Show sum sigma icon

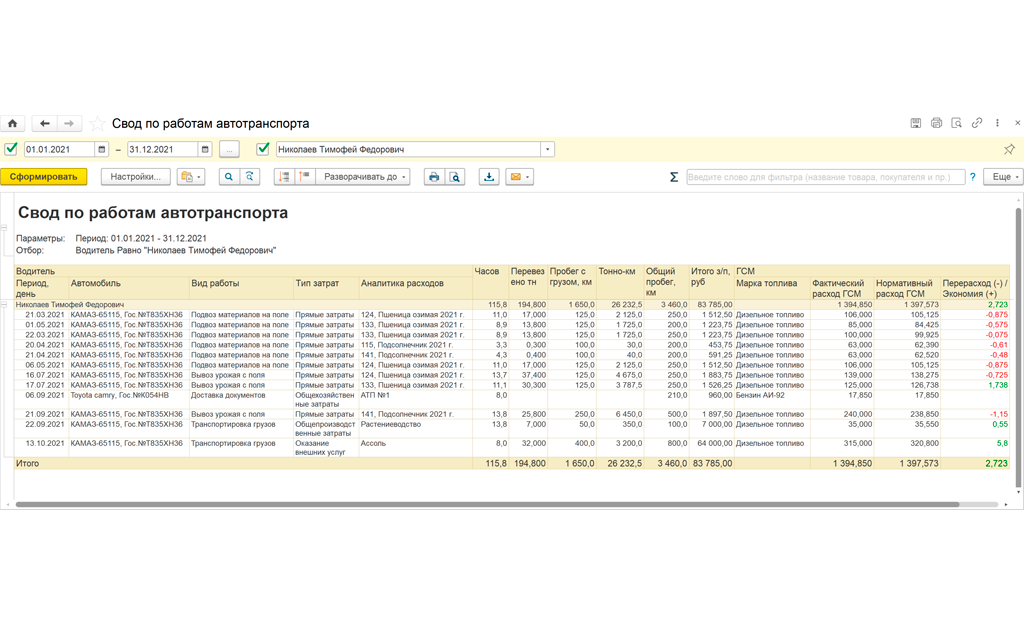(x=674, y=177)
